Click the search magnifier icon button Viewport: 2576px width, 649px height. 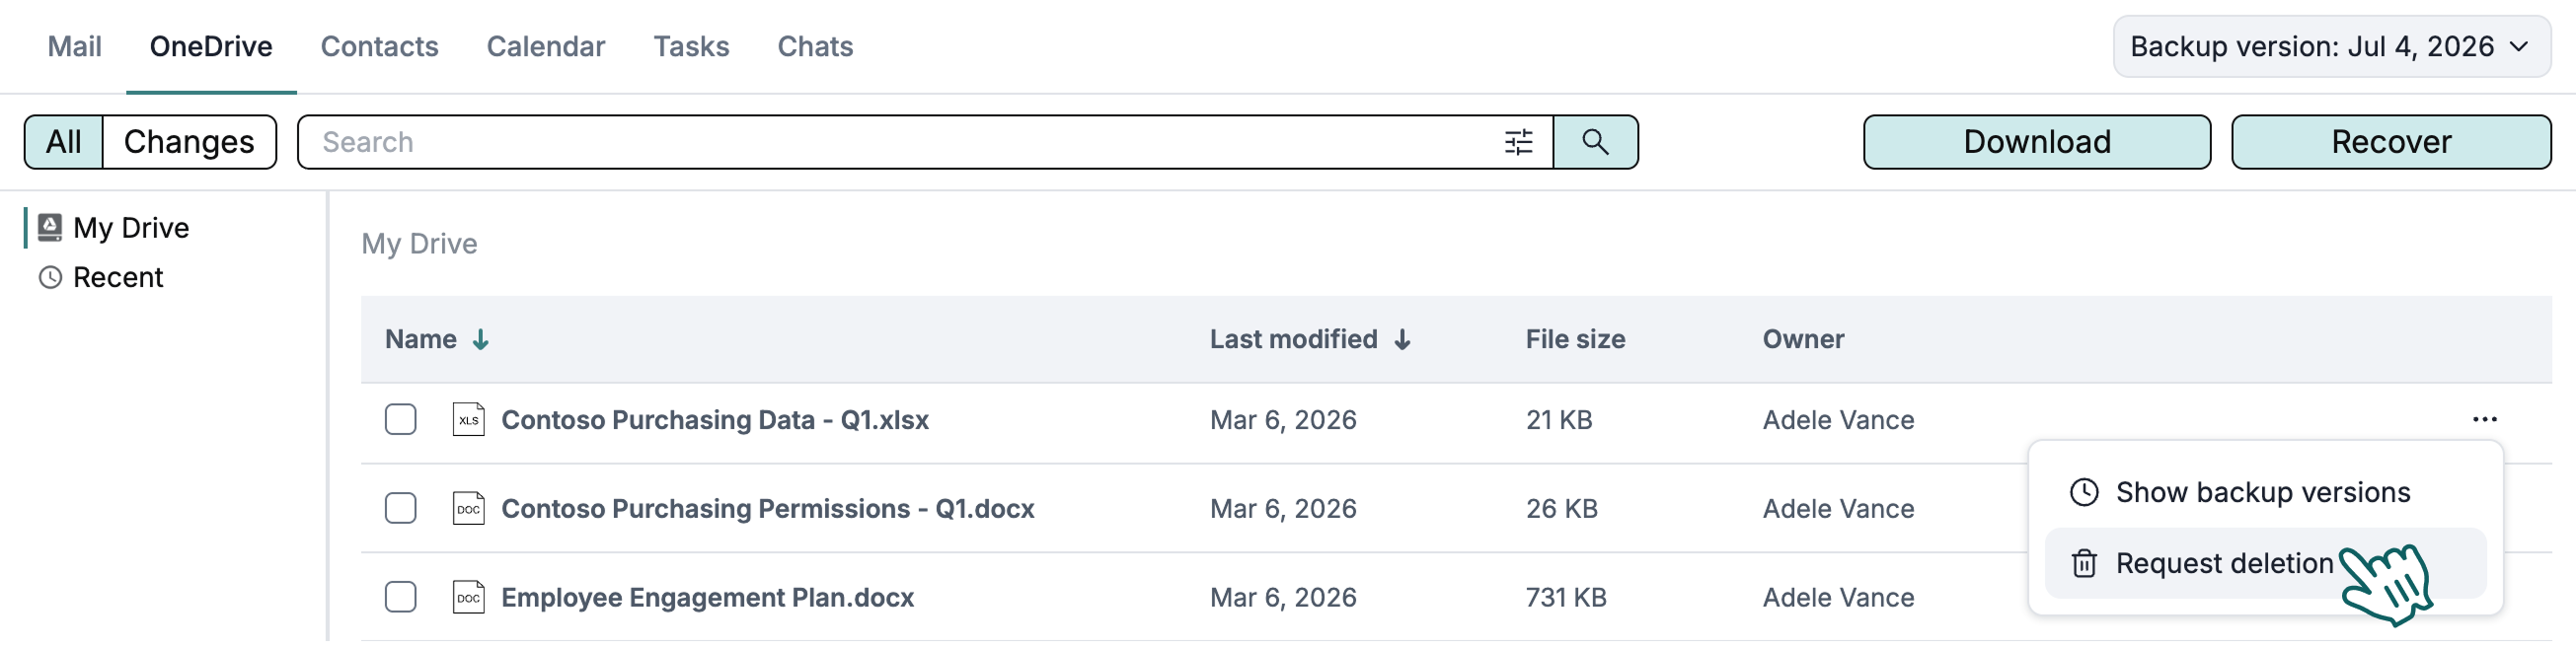coord(1595,142)
